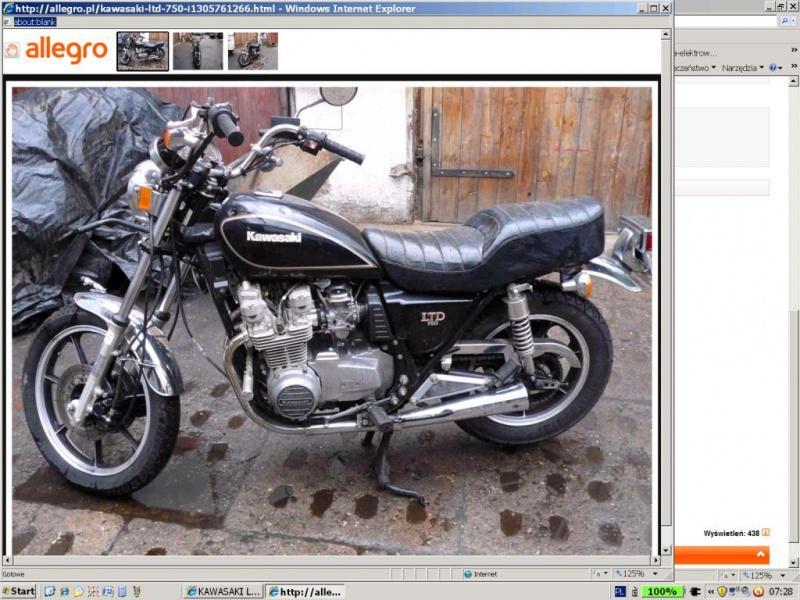Viewport: 800px width, 600px height.
Task: Select the first motorcycle thumbnail
Action: point(143,51)
